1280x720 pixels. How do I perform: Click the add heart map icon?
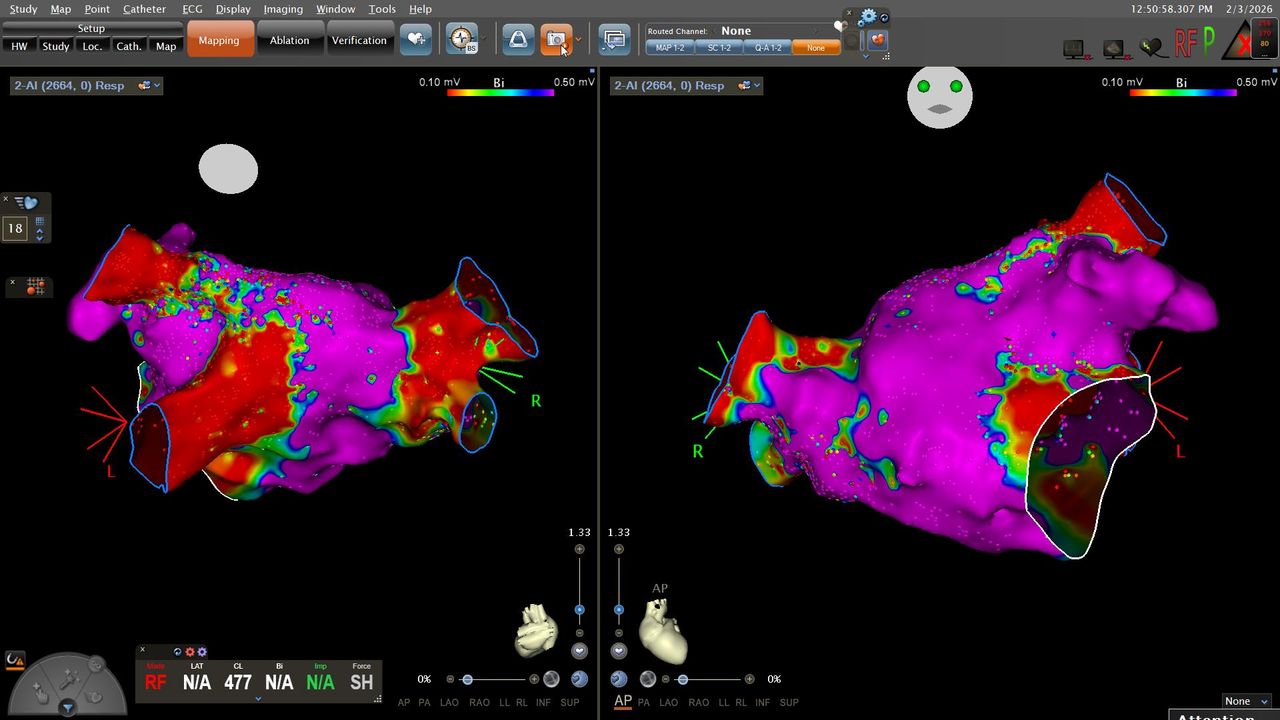415,40
